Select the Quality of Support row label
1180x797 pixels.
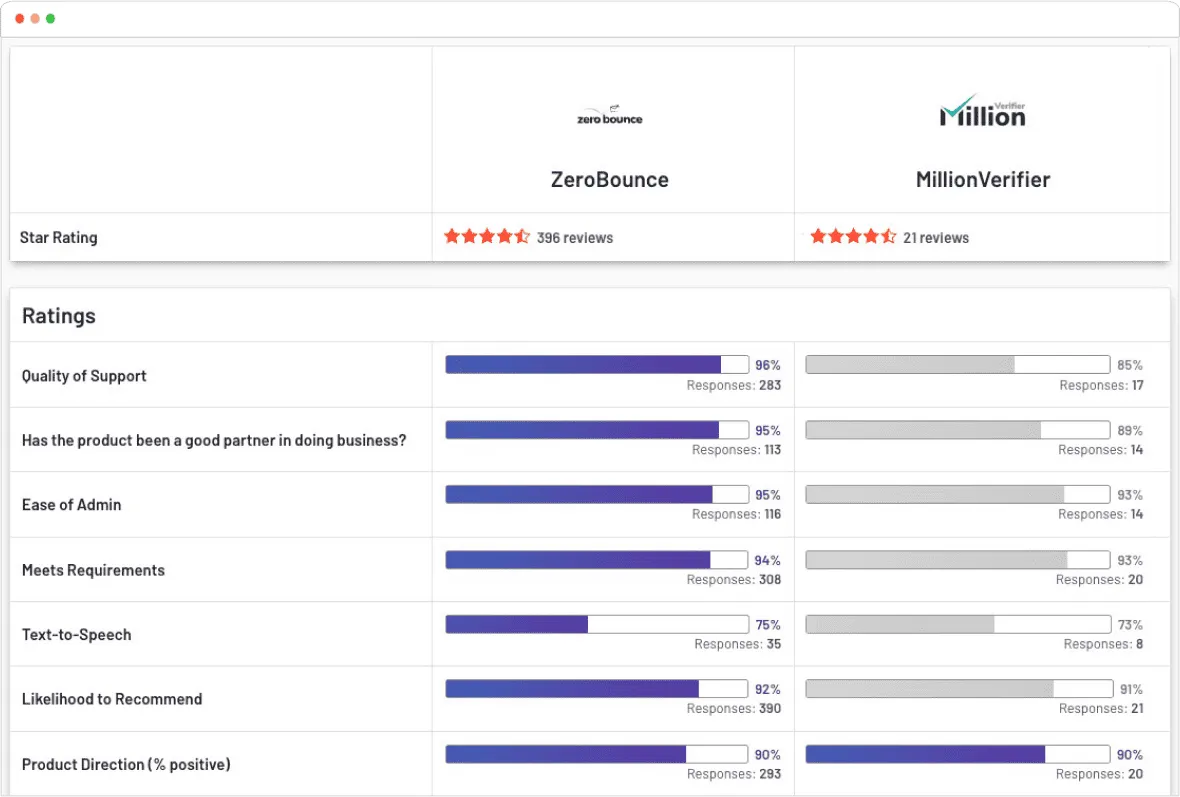click(x=84, y=376)
